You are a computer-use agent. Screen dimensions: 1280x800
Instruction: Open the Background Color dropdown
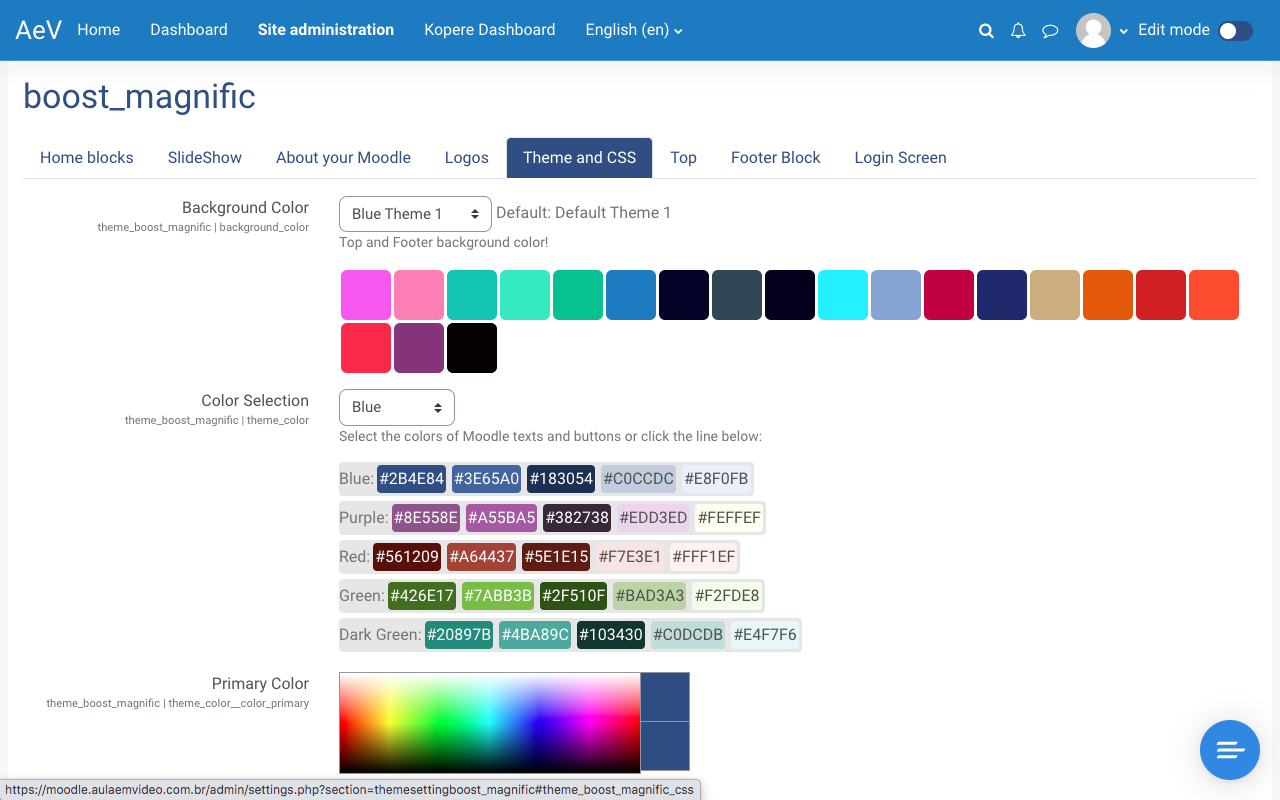[415, 214]
